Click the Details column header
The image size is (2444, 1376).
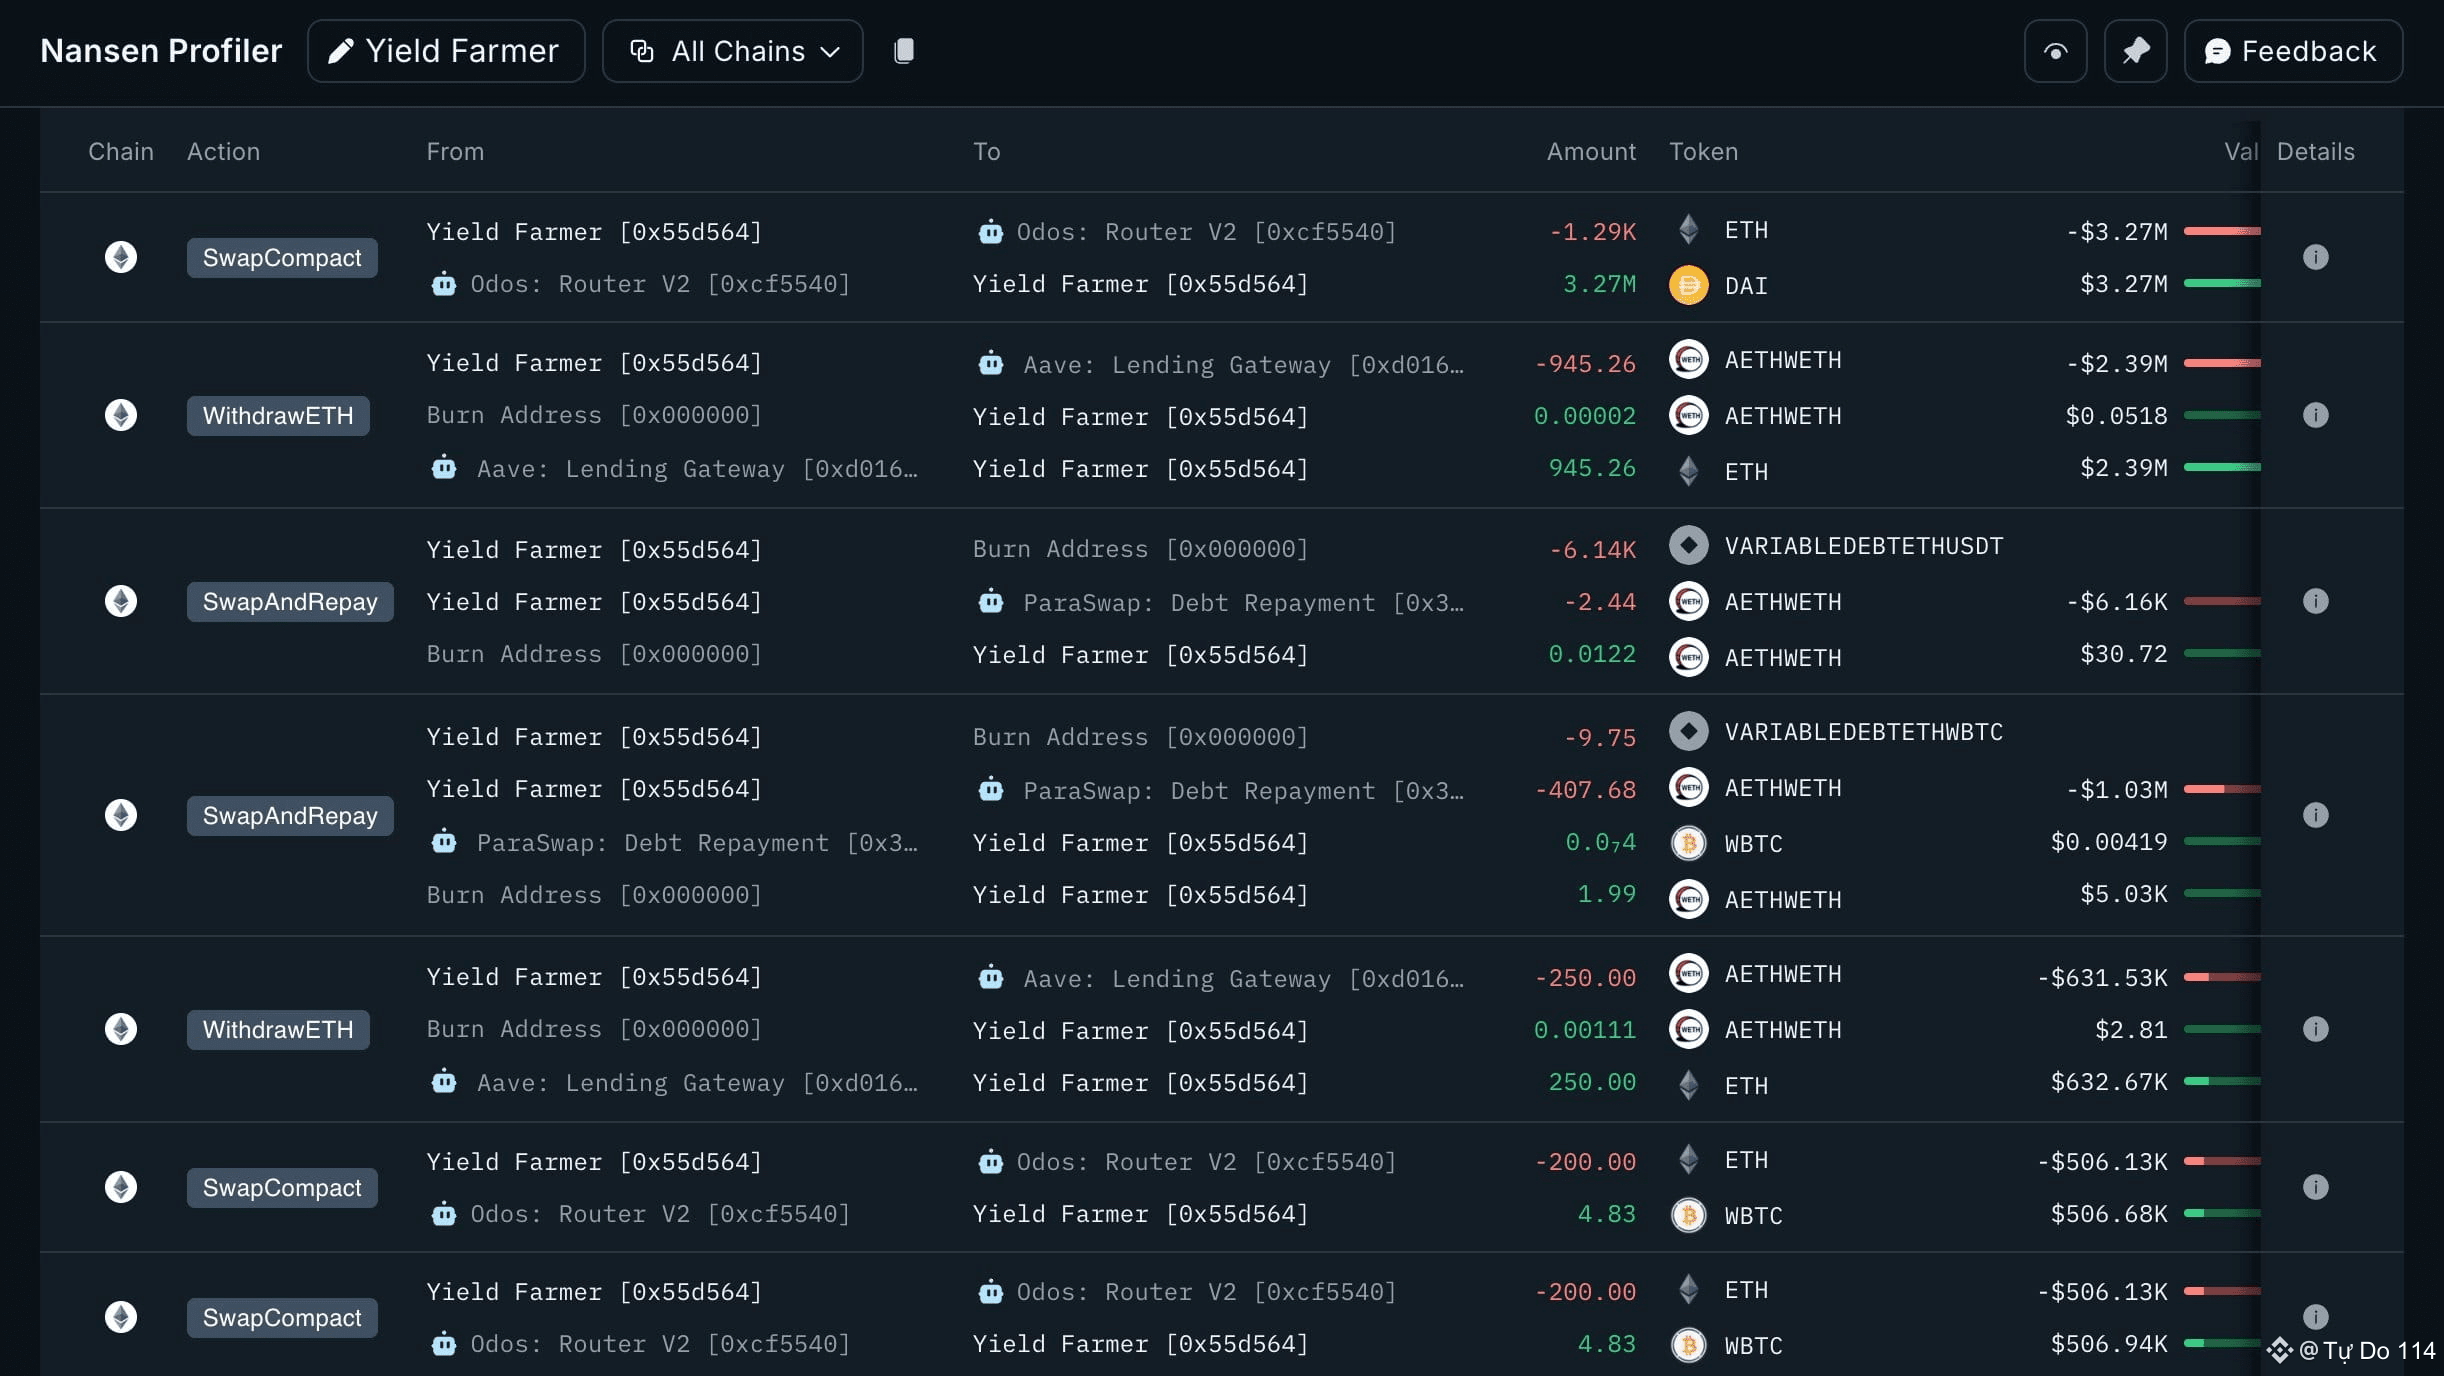(x=2315, y=151)
